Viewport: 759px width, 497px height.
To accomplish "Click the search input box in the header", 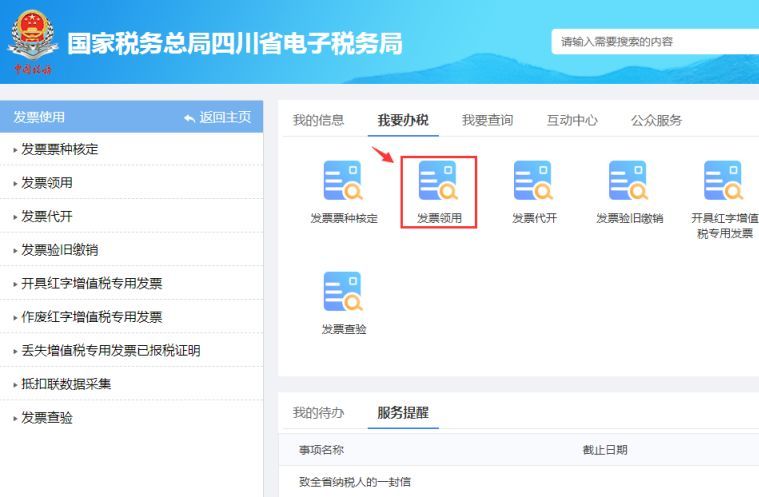I will click(x=655, y=42).
